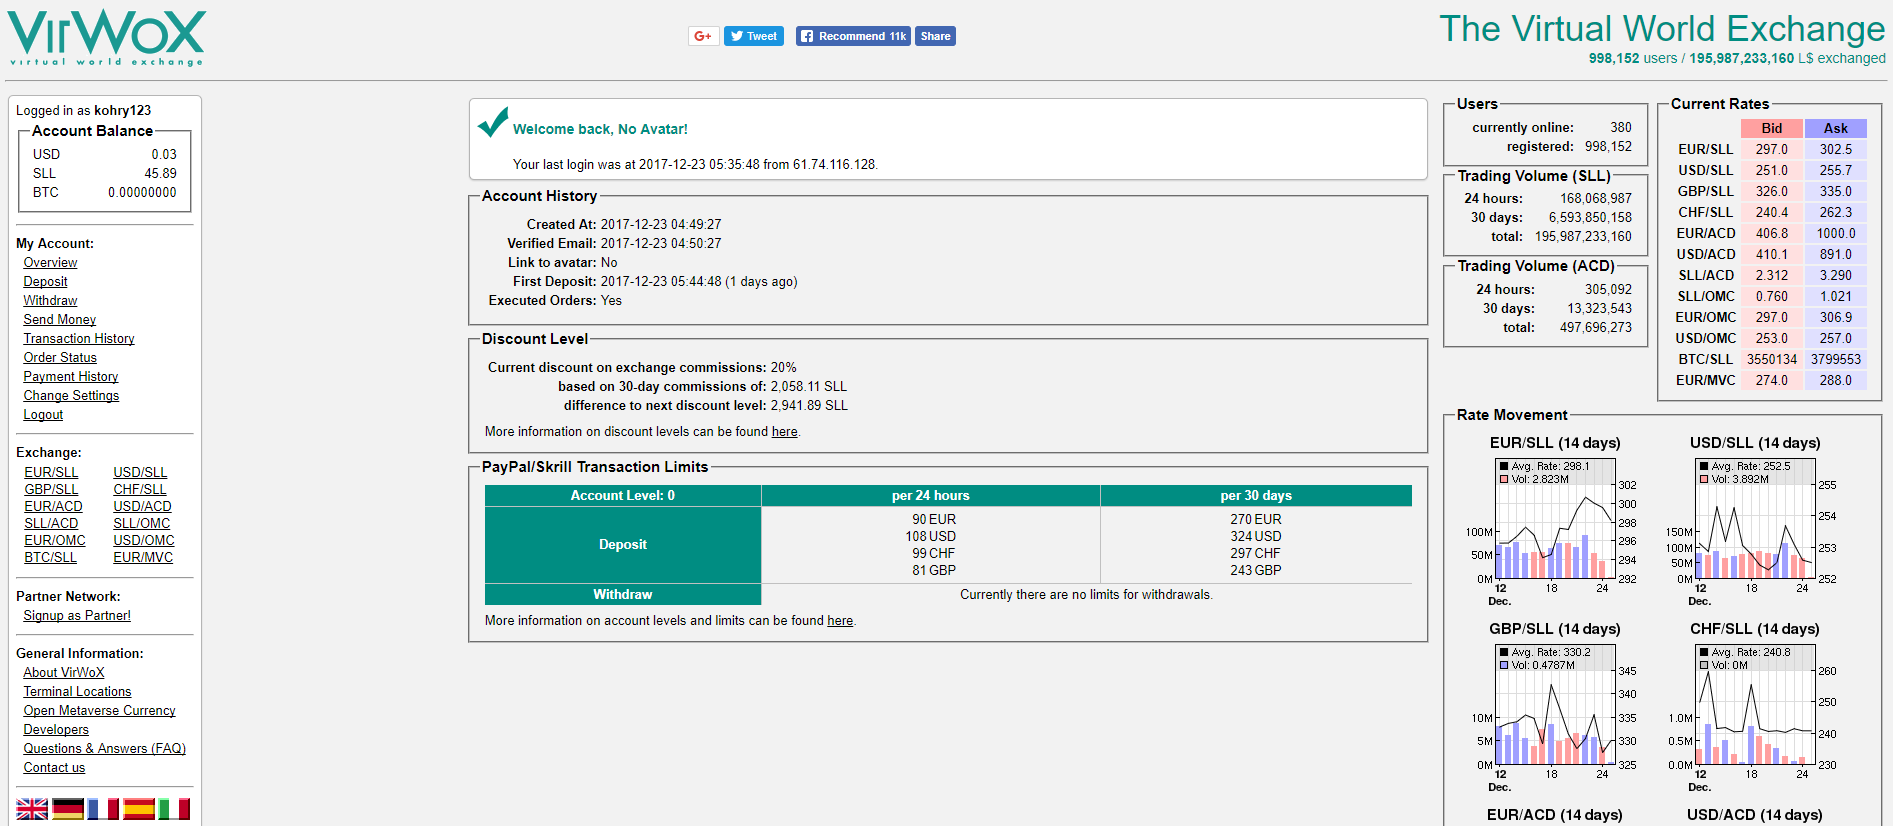Click the GBP/SLL 14 days chart
The image size is (1893, 826).
[1555, 710]
